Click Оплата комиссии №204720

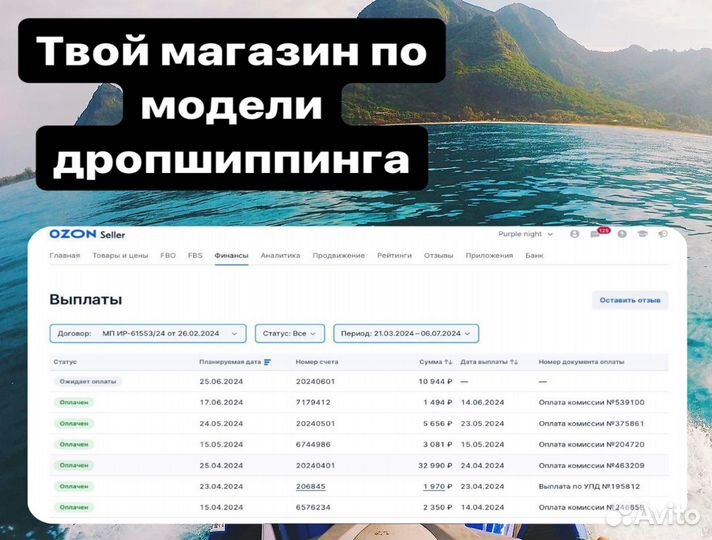[592, 444]
